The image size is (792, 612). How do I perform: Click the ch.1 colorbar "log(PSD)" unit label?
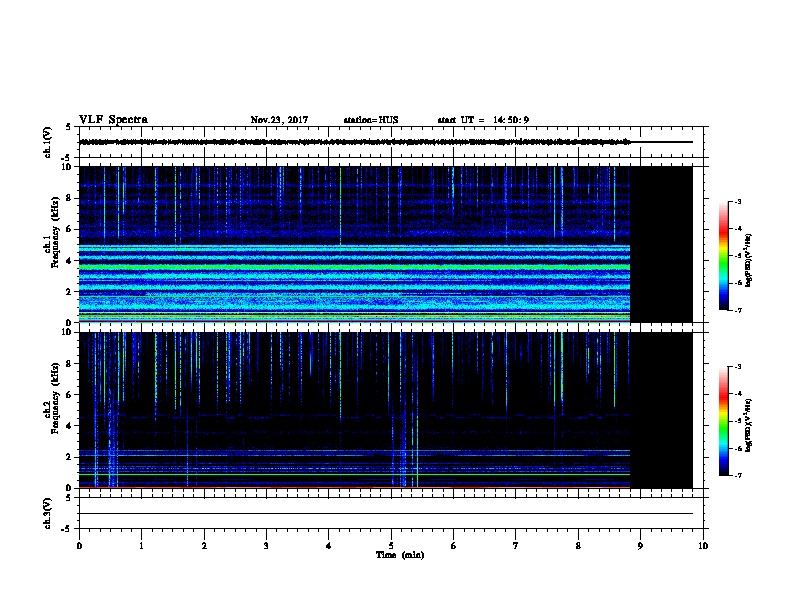coord(748,260)
